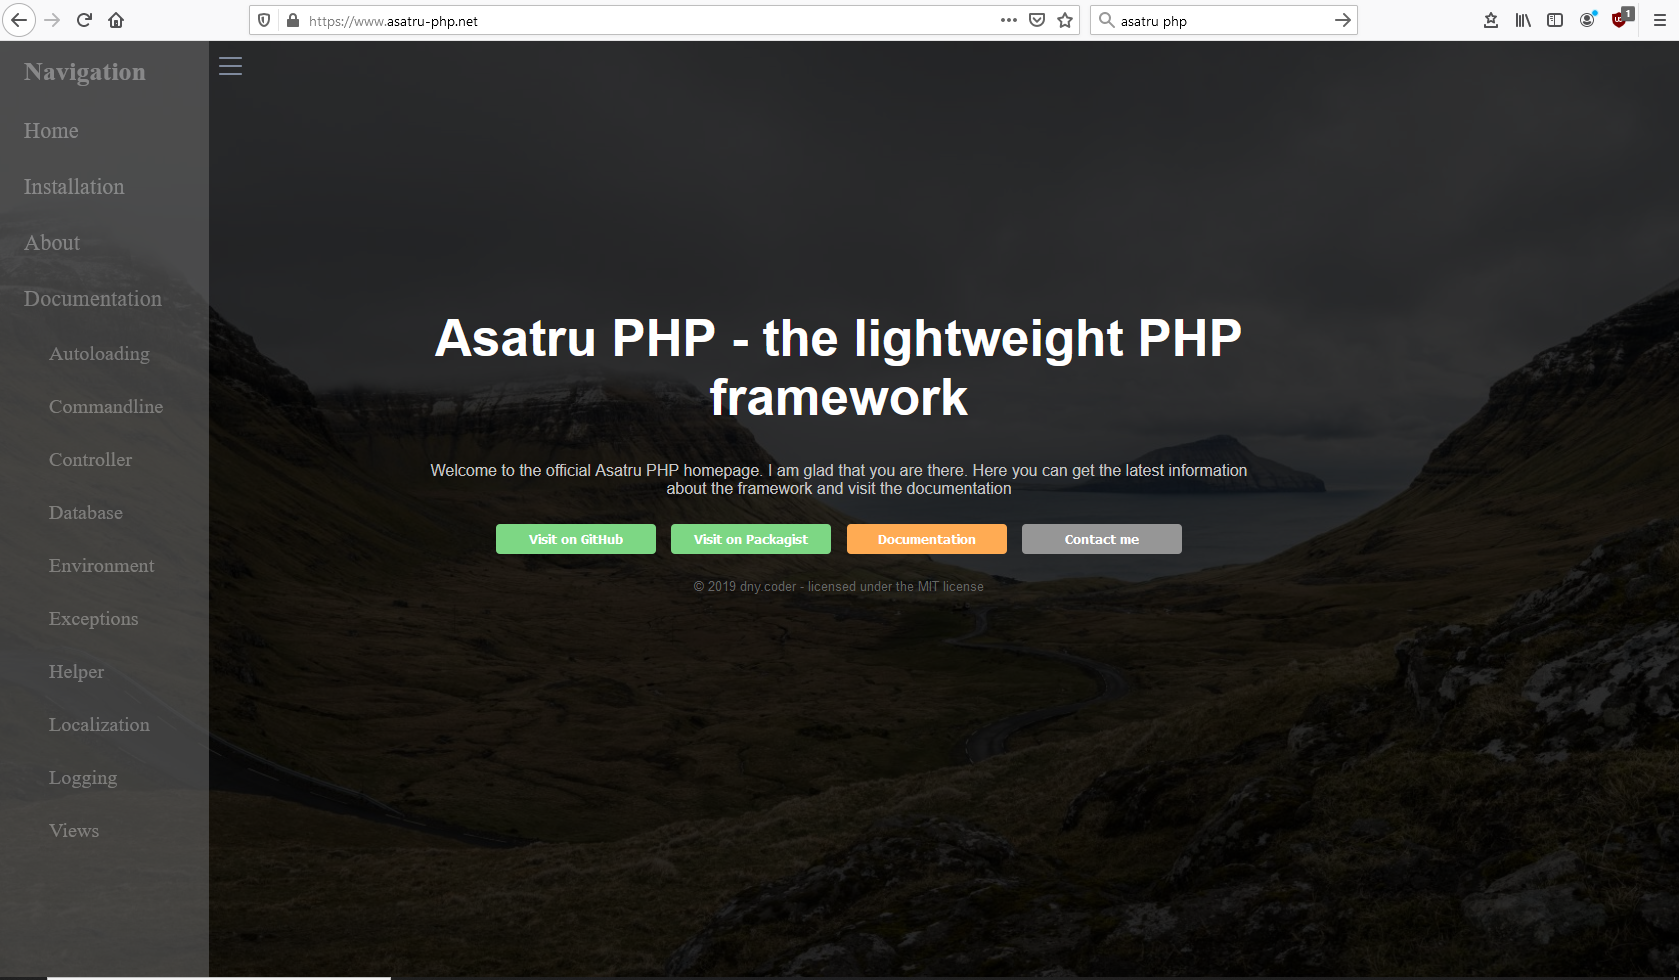Select About in the navigation sidebar
Screen dimensions: 1679x980
tap(51, 242)
